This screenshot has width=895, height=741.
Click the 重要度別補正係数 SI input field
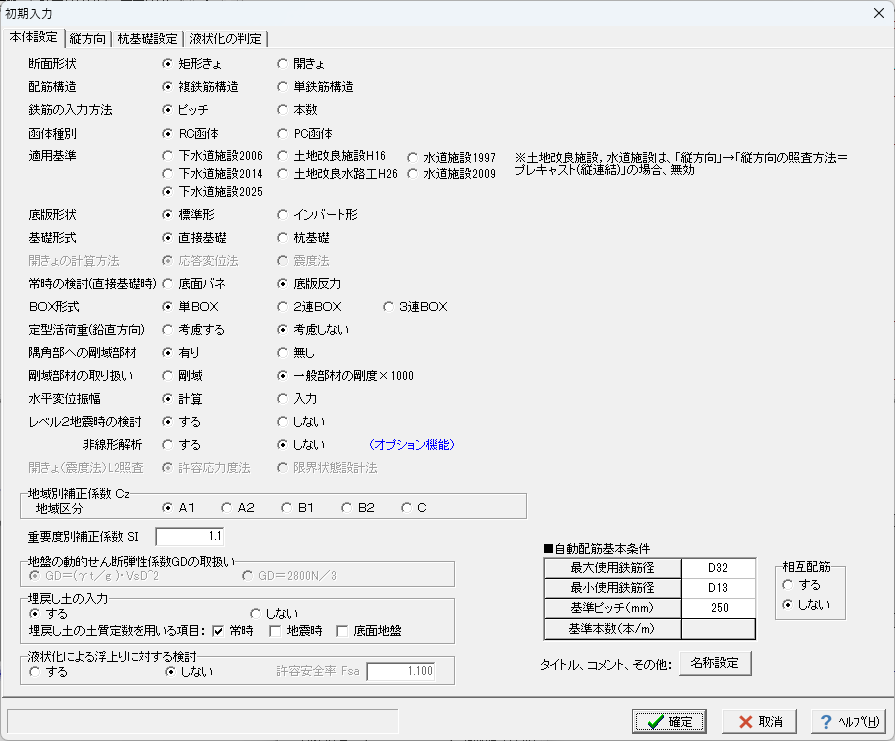(190, 536)
